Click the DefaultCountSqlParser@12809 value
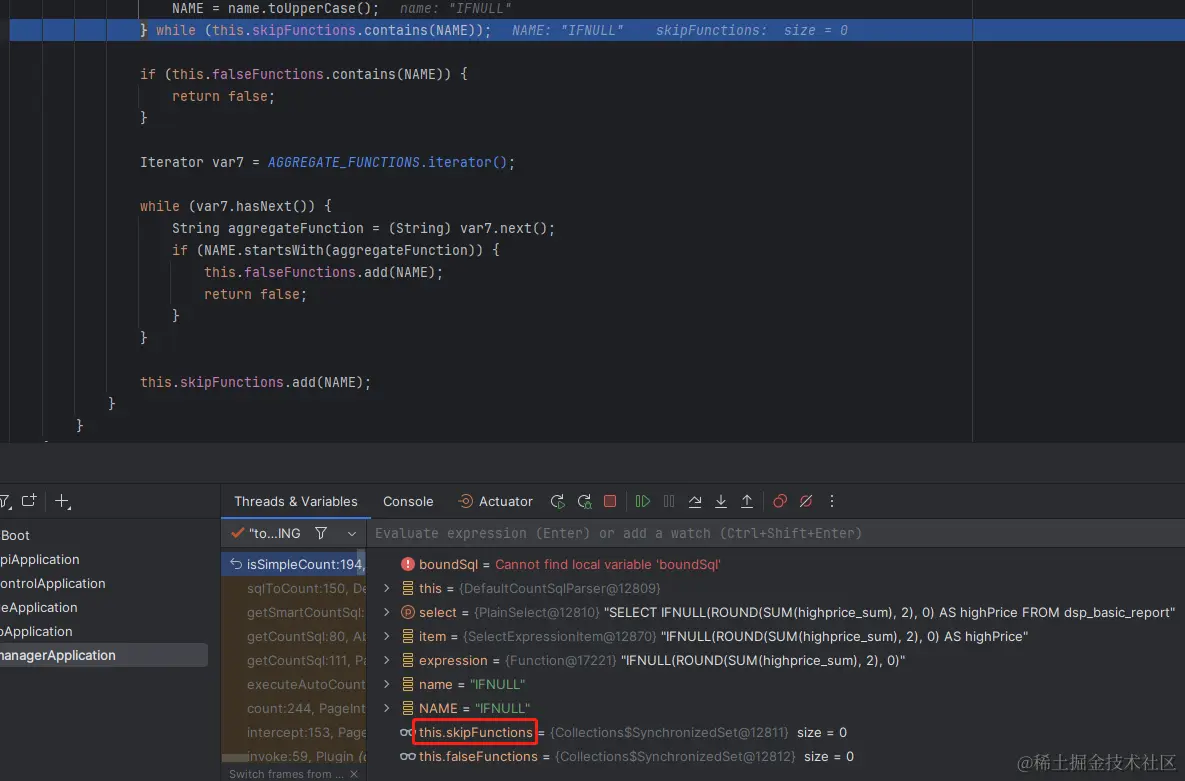This screenshot has height=781, width=1185. (x=559, y=588)
